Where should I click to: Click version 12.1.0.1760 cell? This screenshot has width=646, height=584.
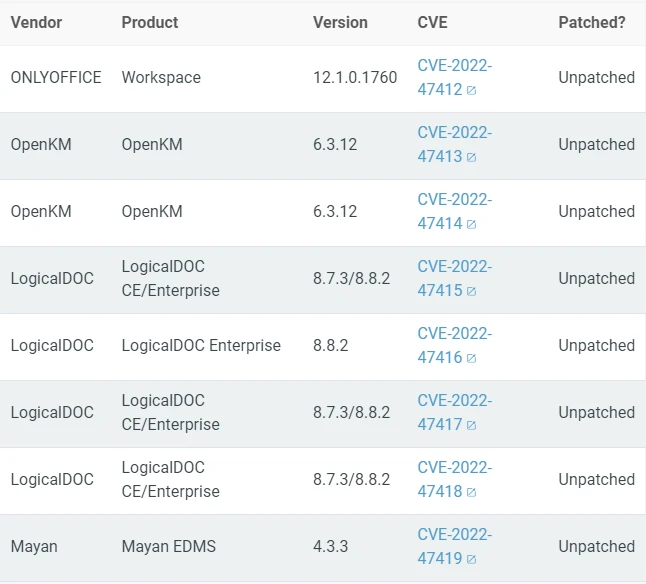point(355,77)
